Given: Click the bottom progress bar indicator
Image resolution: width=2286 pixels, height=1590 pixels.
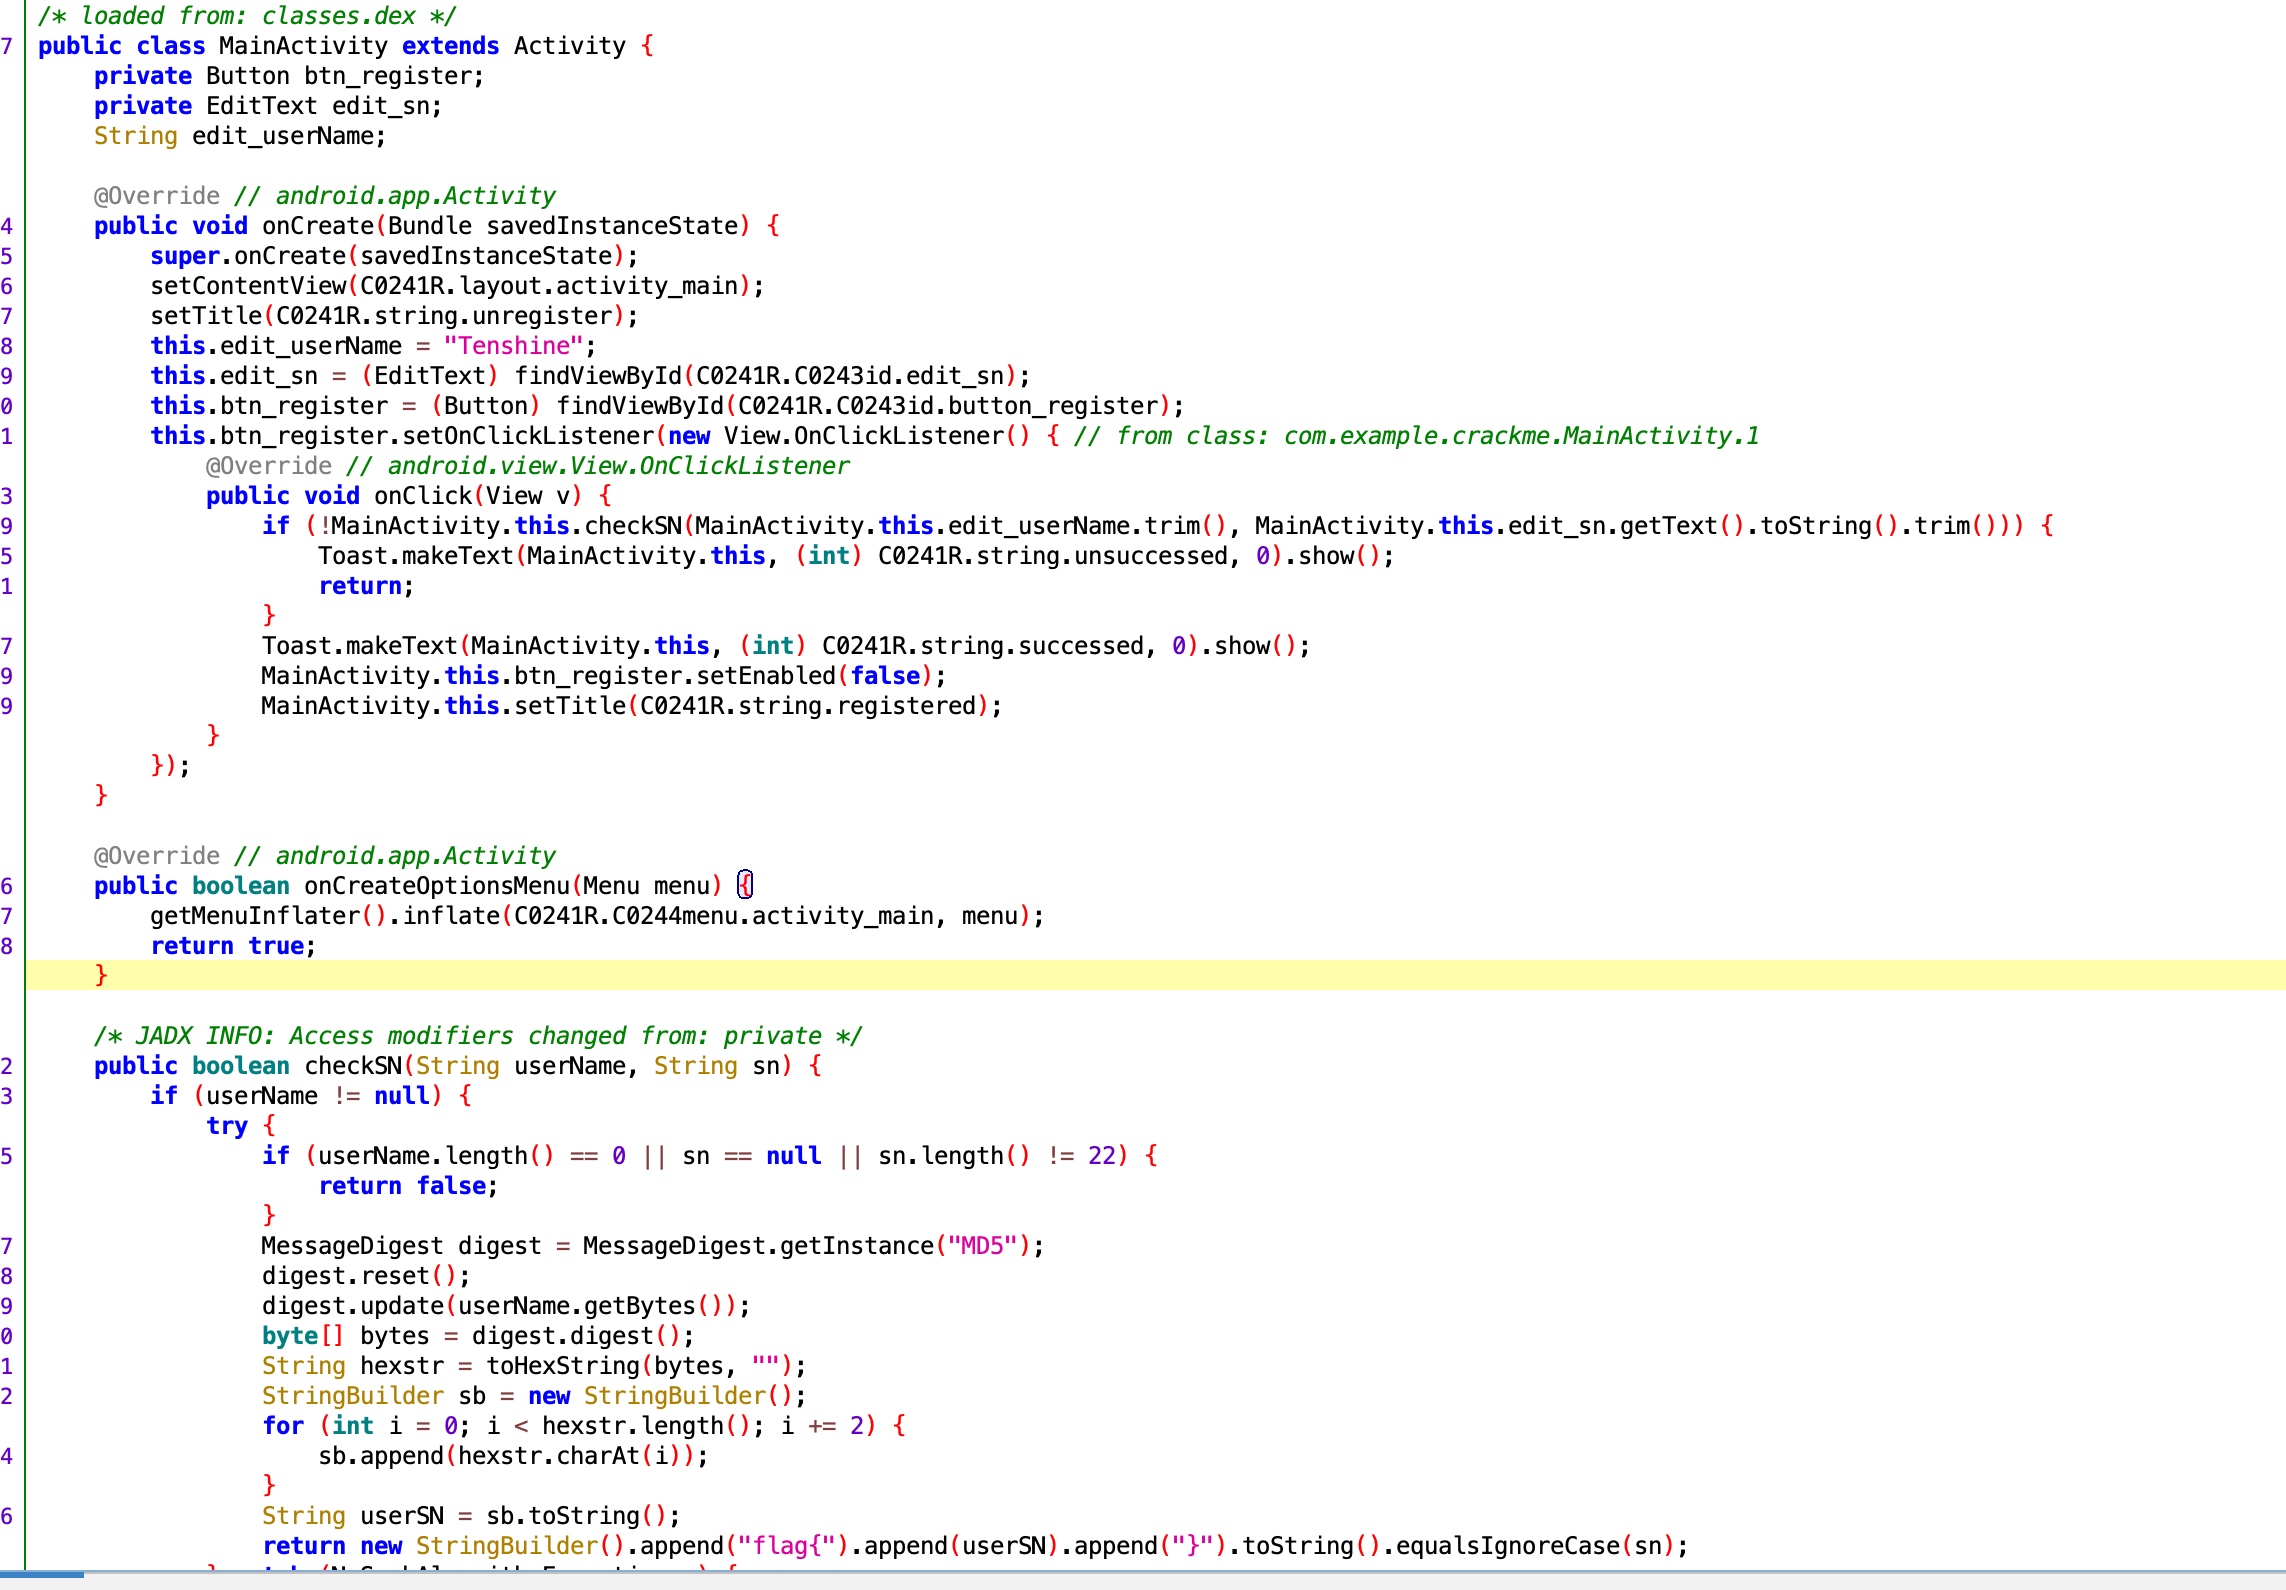Looking at the screenshot, I should [x=42, y=1574].
